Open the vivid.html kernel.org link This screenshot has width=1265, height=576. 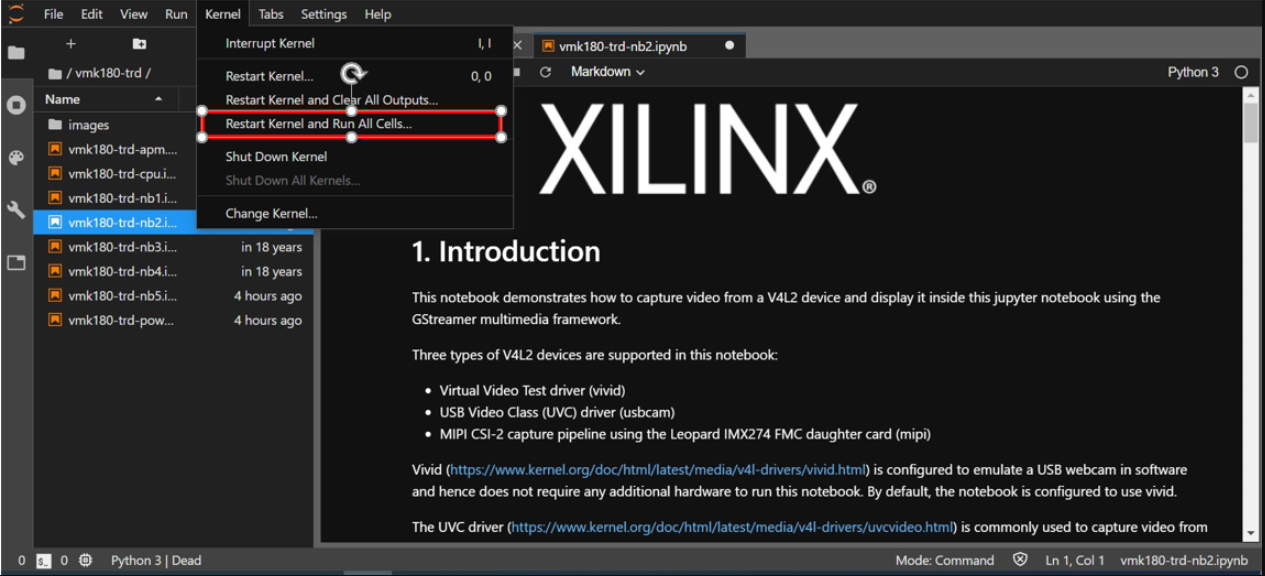point(658,469)
